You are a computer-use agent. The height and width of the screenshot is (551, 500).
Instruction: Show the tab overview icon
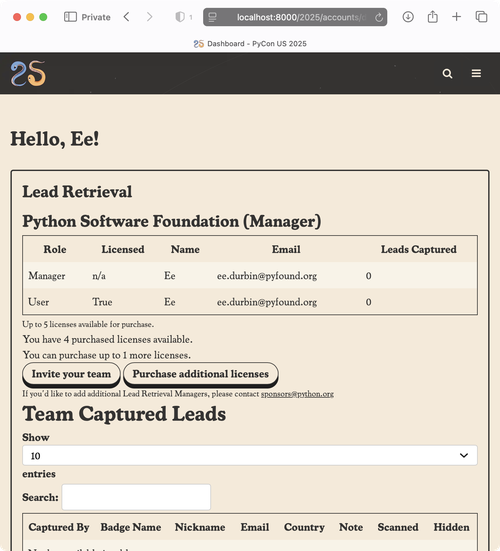(481, 17)
